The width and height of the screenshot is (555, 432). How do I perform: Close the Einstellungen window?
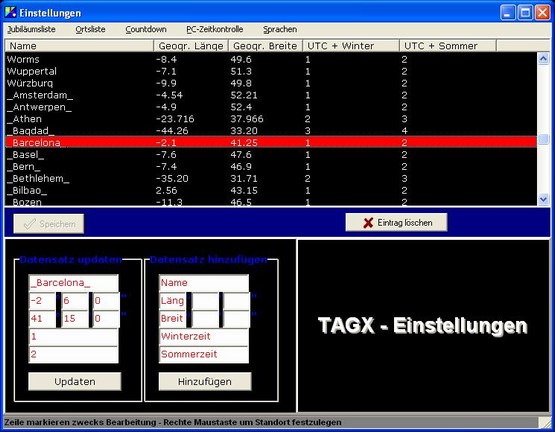click(543, 13)
